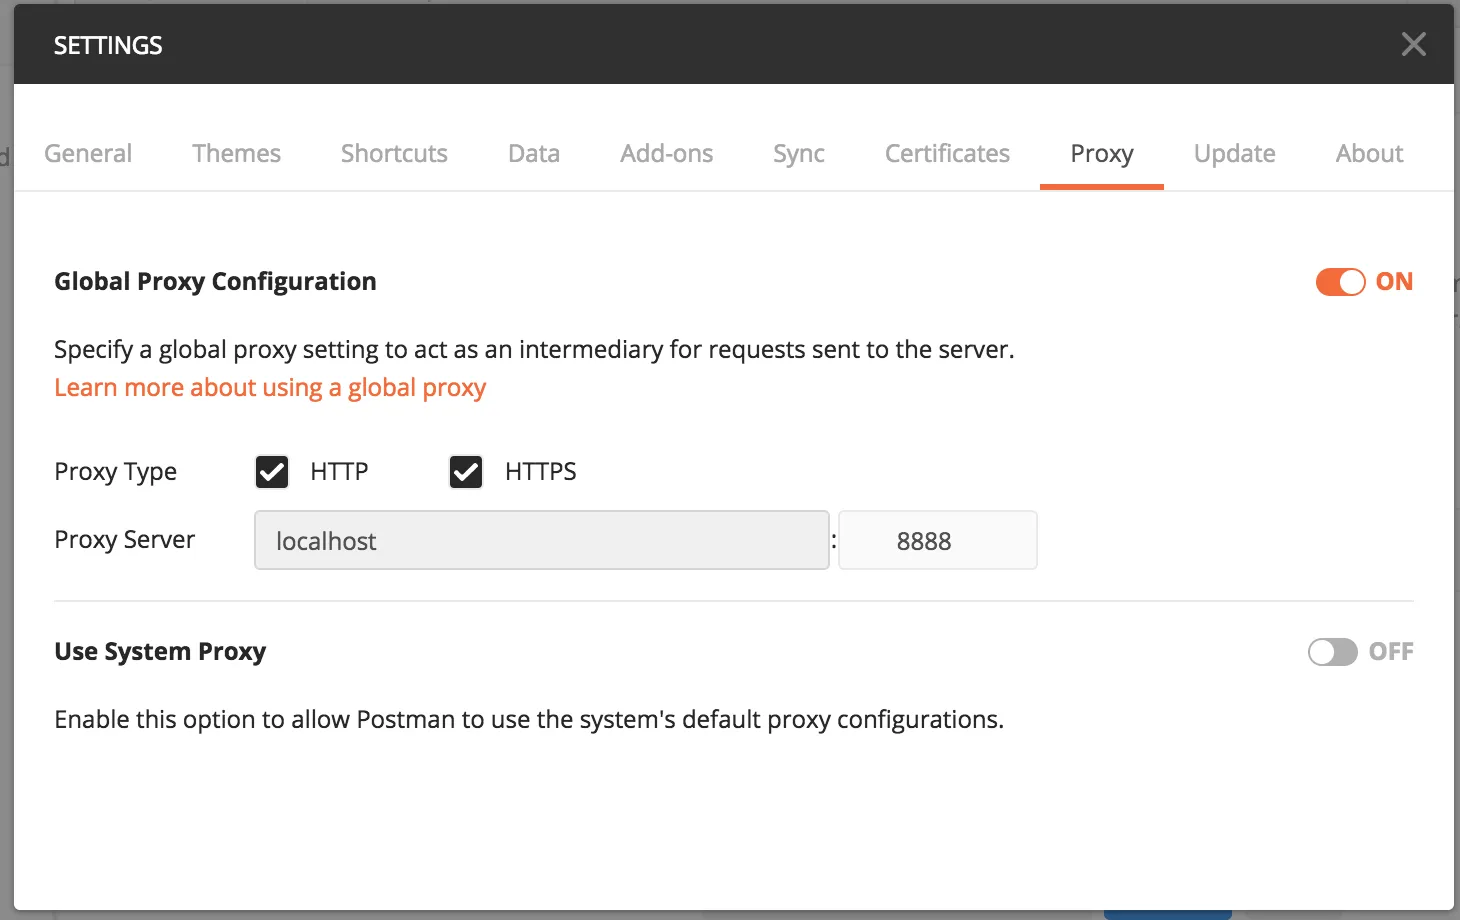Uncheck the HTTPS proxy type checkbox

pos(466,471)
